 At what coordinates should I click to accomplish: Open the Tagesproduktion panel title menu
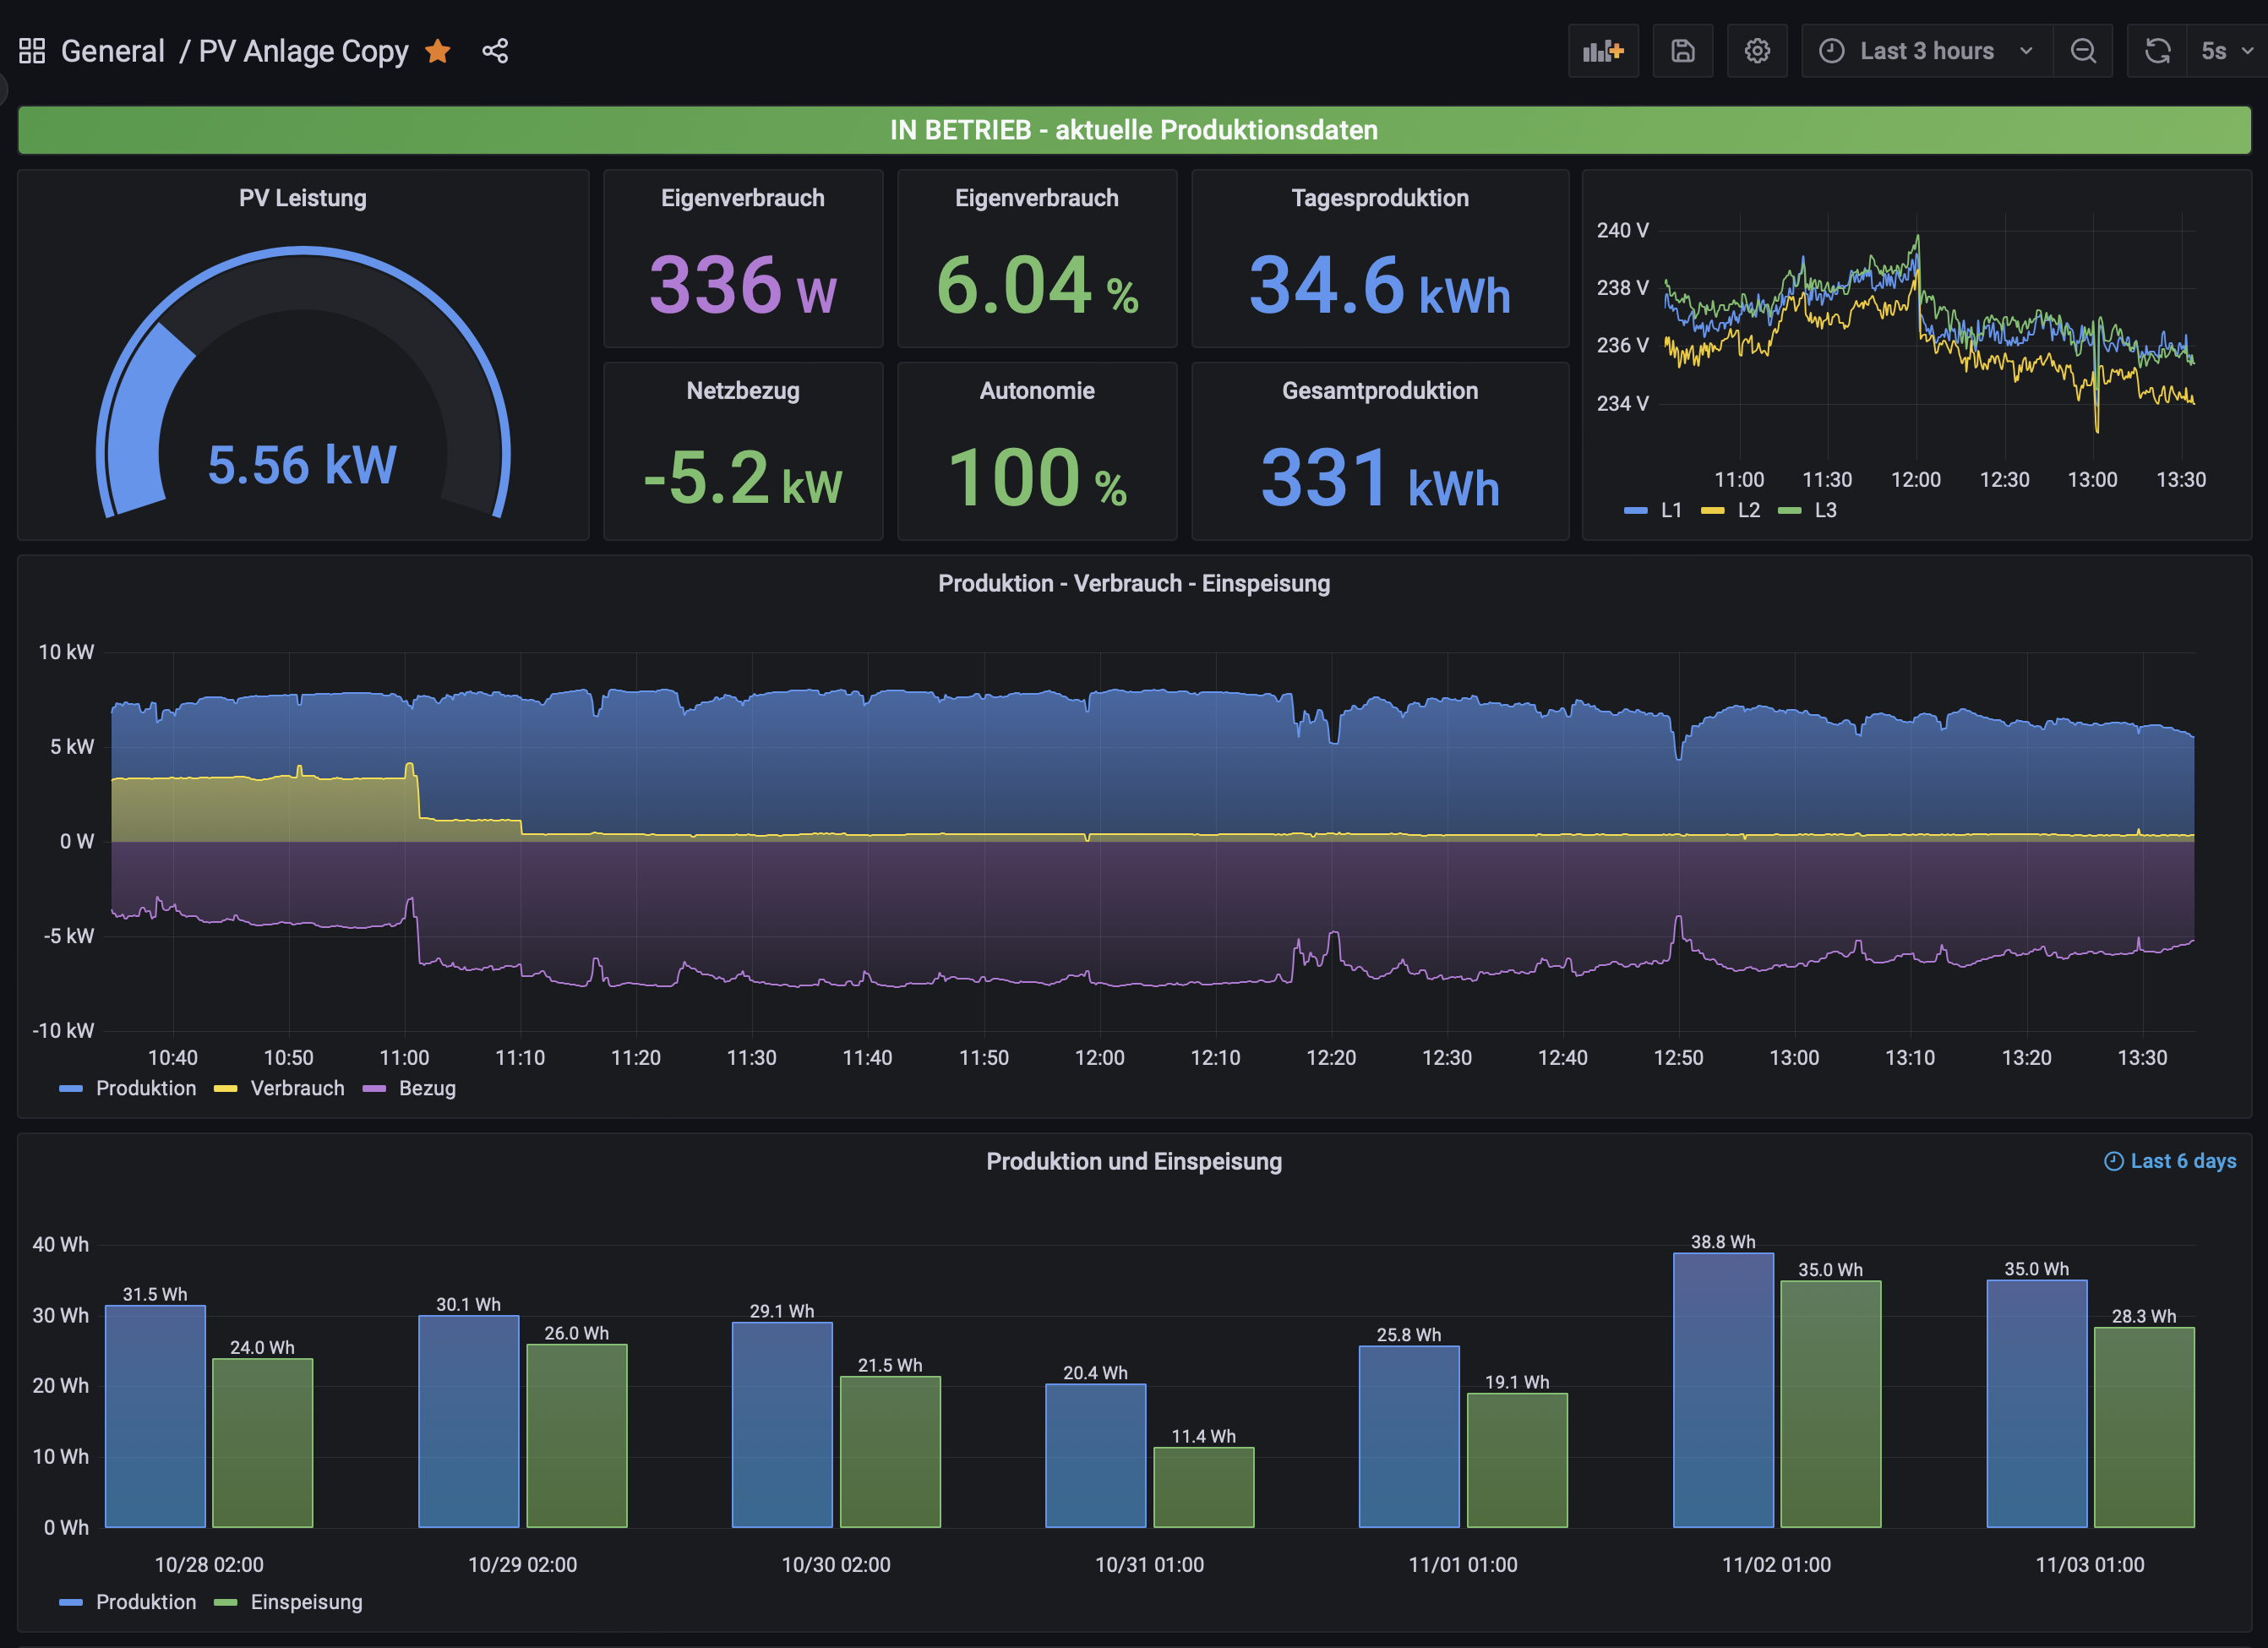[x=1379, y=198]
